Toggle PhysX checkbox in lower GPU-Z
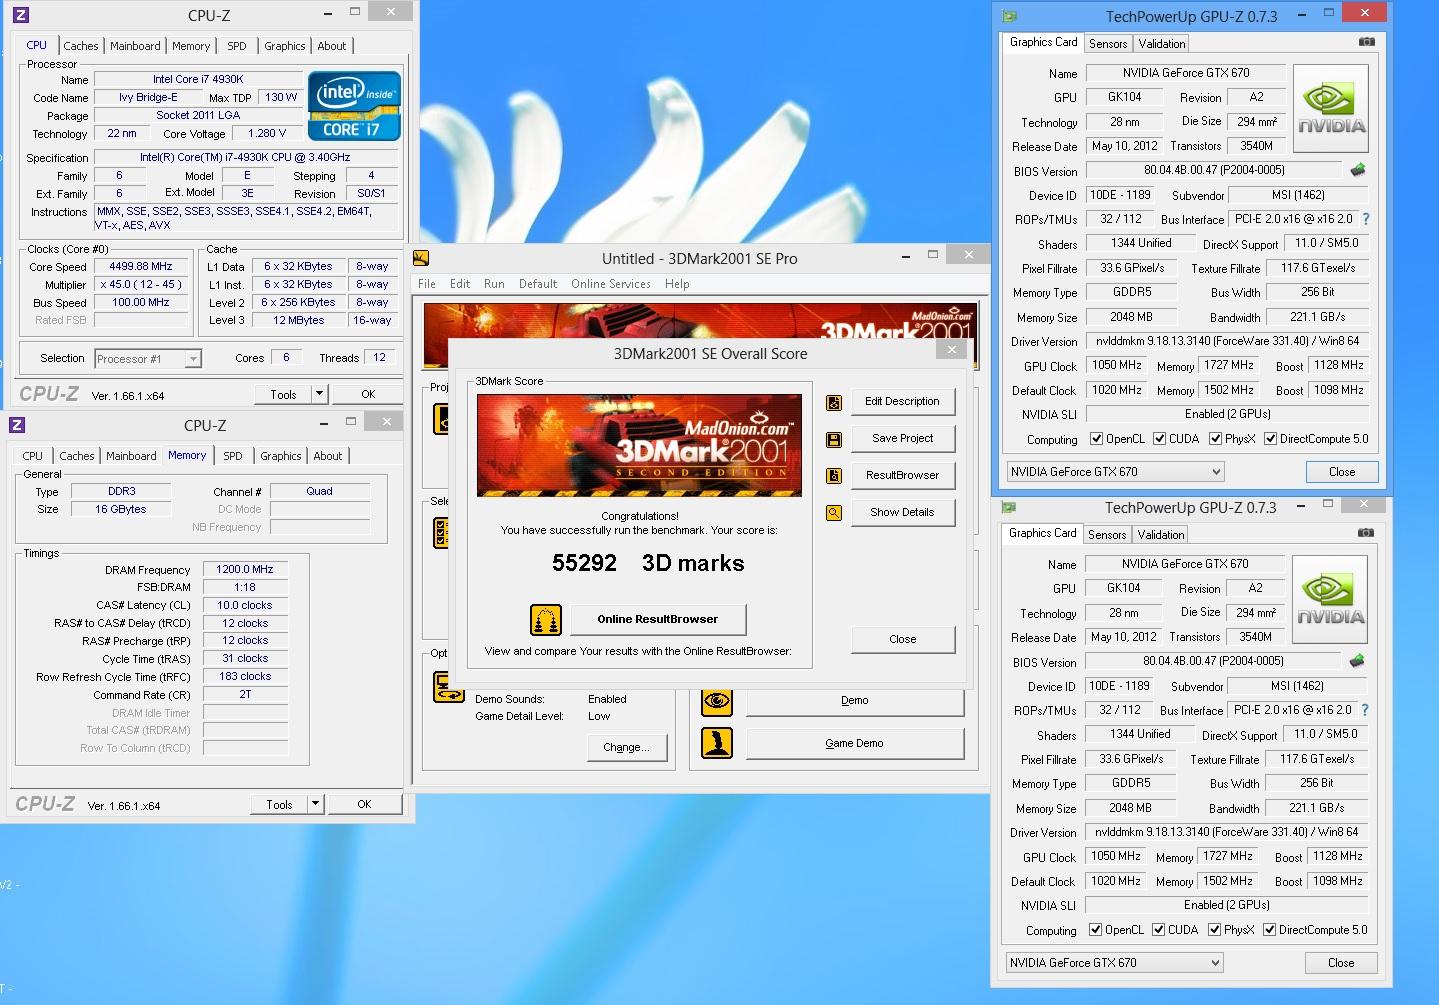Image resolution: width=1439 pixels, height=1005 pixels. tap(1215, 930)
